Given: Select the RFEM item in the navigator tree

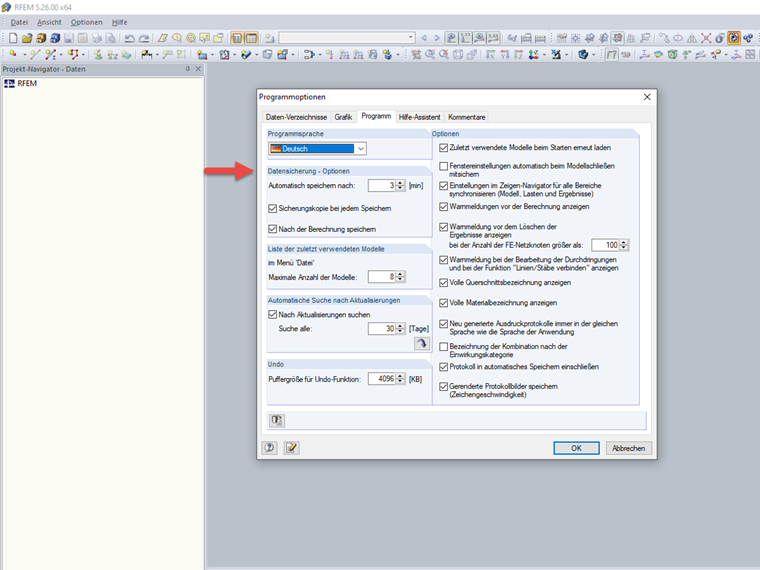Looking at the screenshot, I should pos(27,83).
